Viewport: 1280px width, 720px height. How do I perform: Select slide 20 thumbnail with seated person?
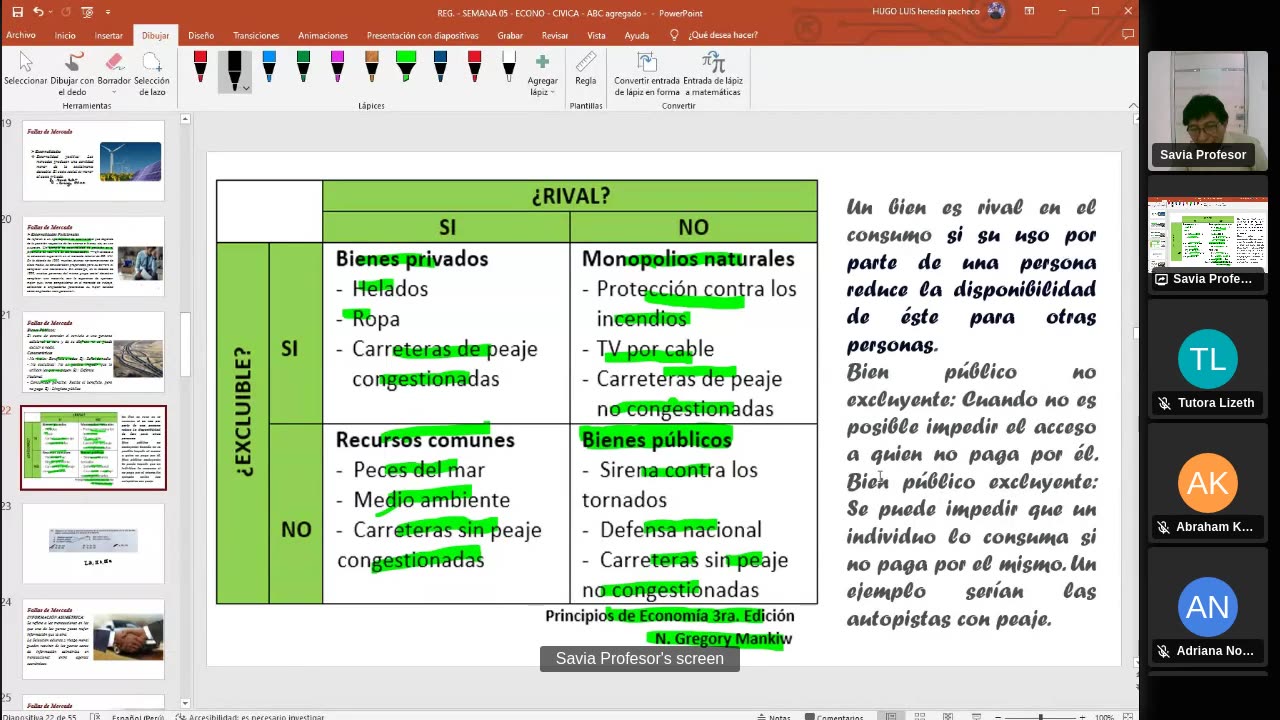[94, 257]
